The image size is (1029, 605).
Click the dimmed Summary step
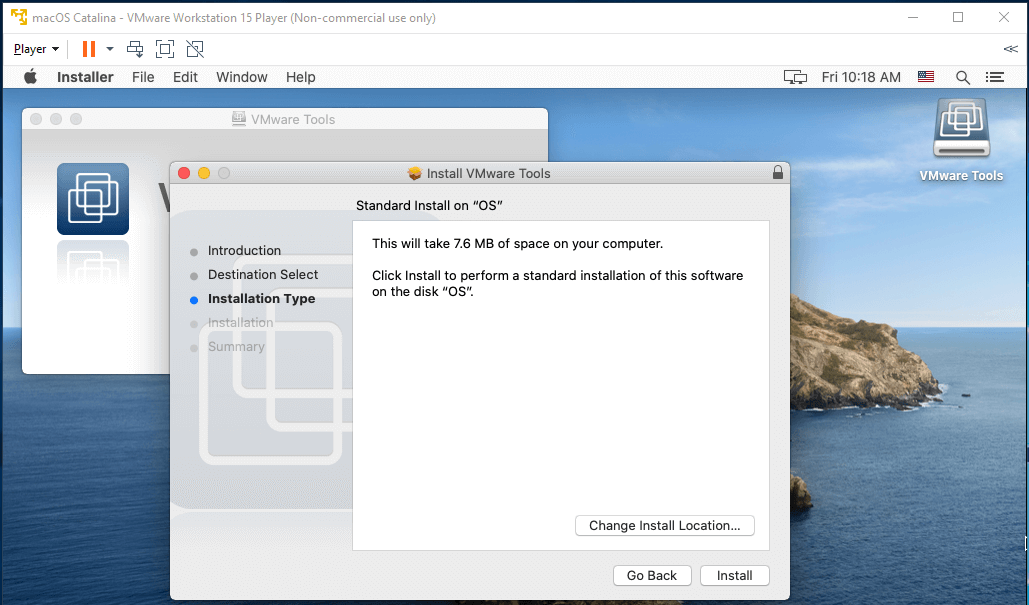[x=236, y=346]
